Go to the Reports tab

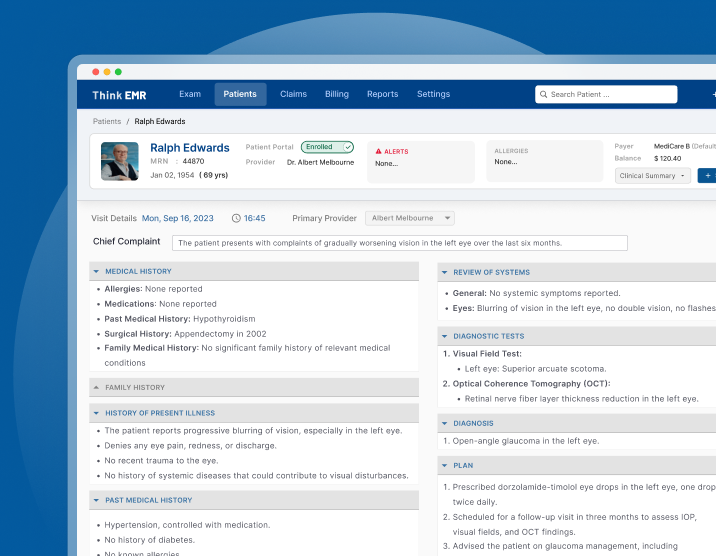pyautogui.click(x=382, y=94)
